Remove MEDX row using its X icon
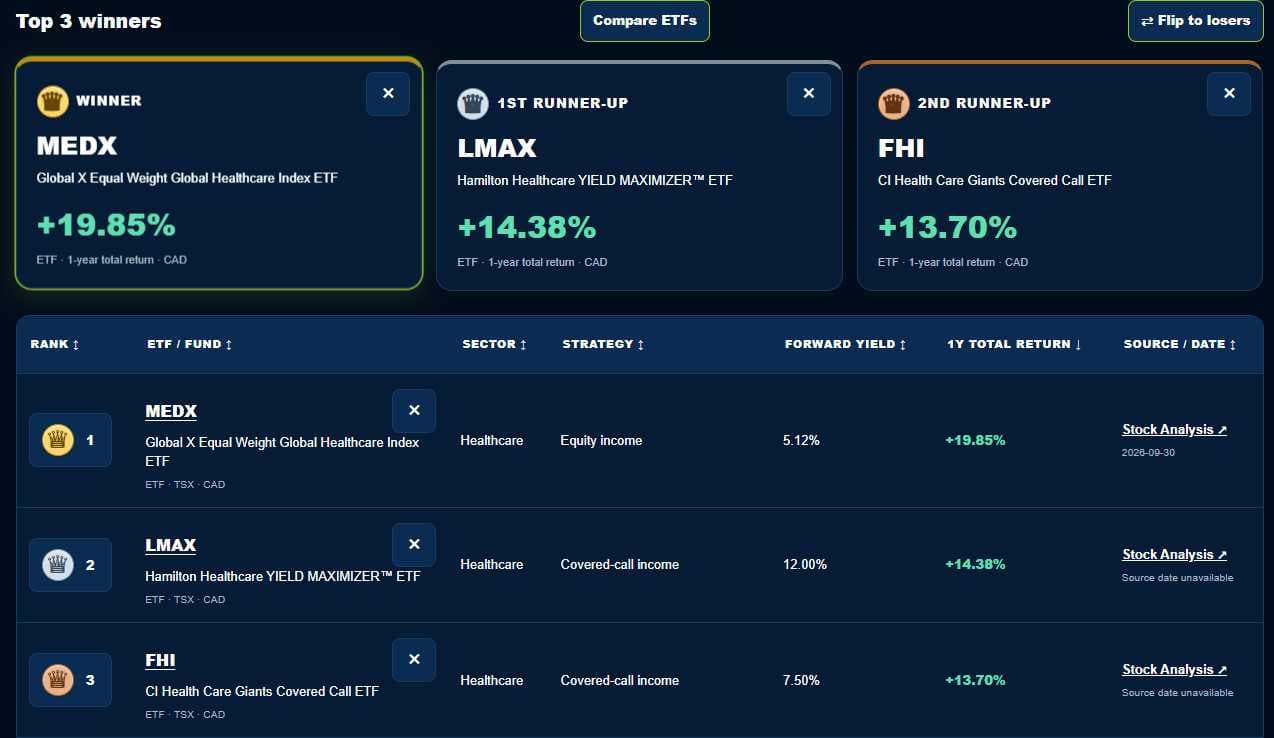The height and width of the screenshot is (738, 1274). (x=414, y=410)
